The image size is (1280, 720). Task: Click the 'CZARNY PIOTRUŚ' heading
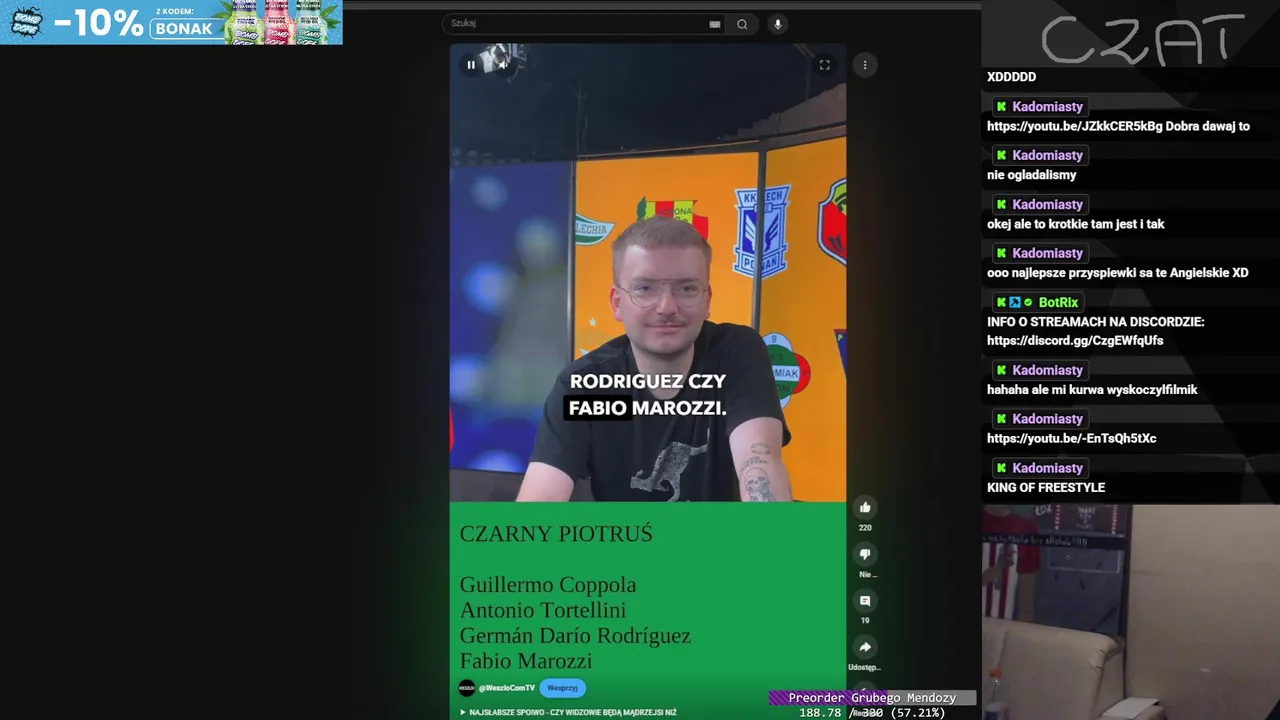[556, 534]
